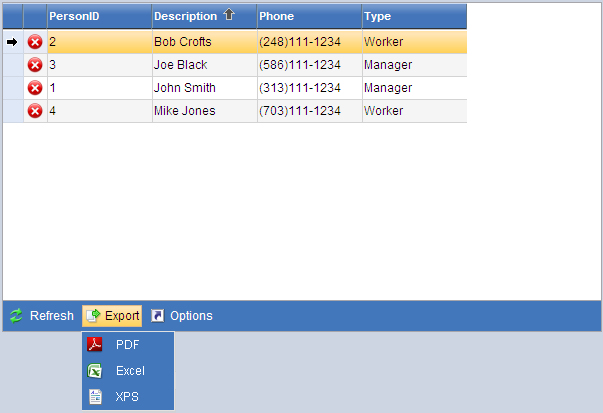Click the red delete icon for Joe Black
603x413 pixels.
pos(35,65)
